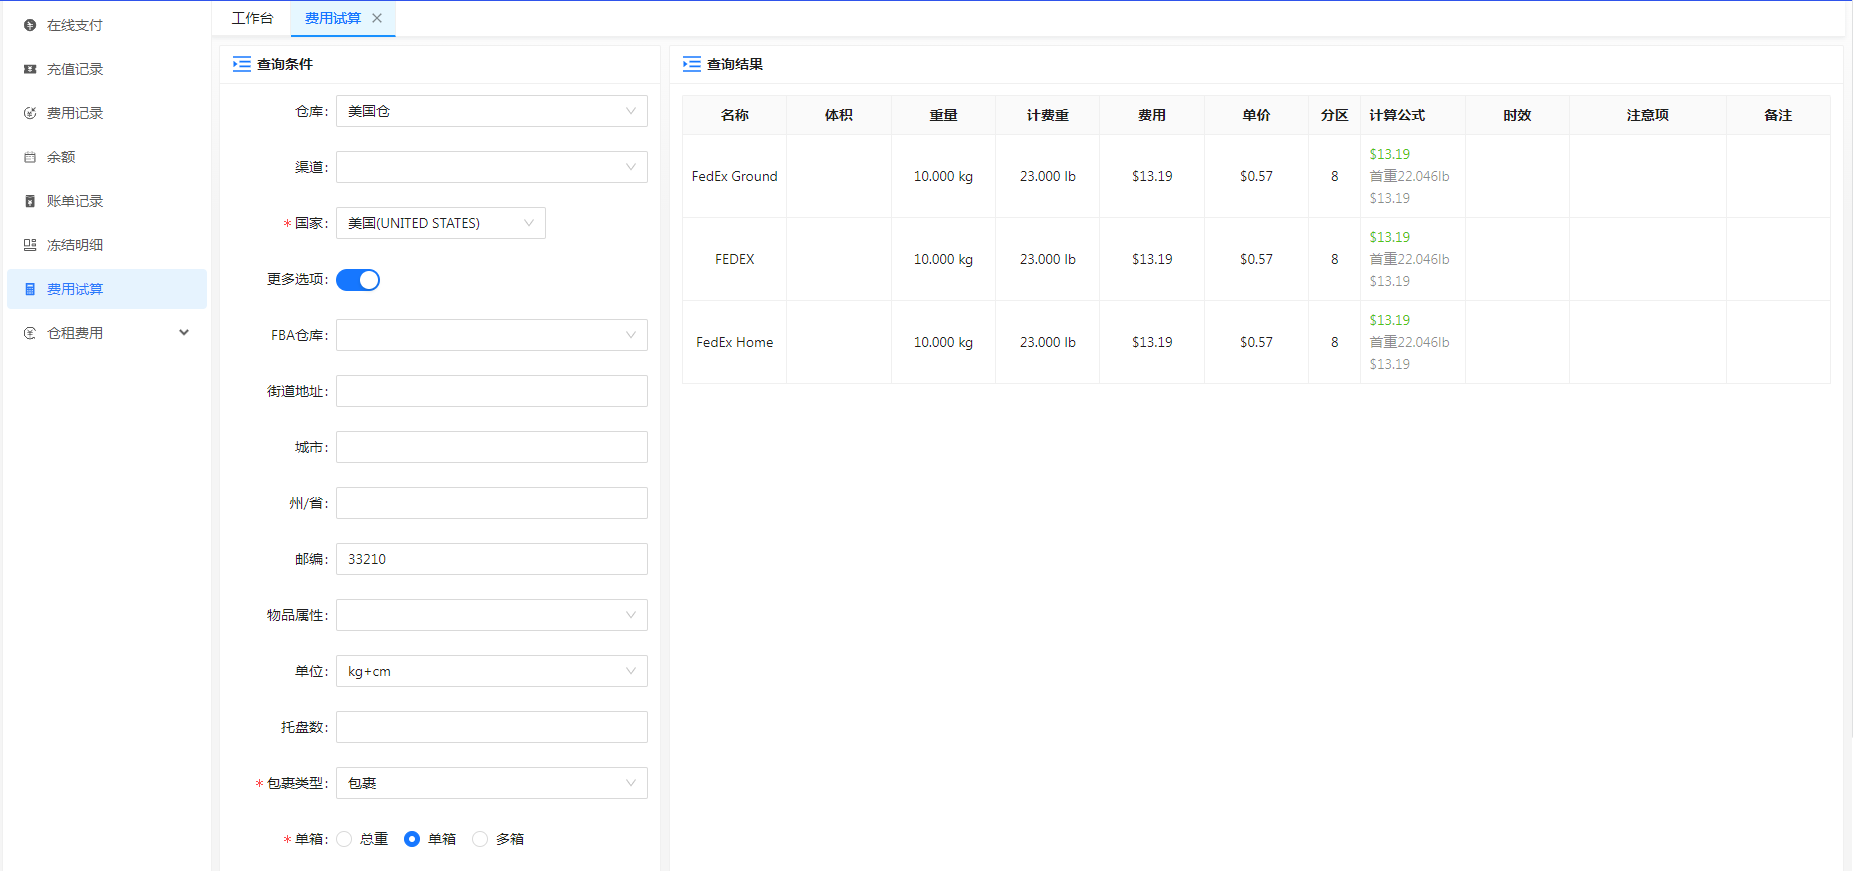The width and height of the screenshot is (1853, 871).
Task: Open the 单位 dropdown showing kg+cm
Action: (x=491, y=671)
